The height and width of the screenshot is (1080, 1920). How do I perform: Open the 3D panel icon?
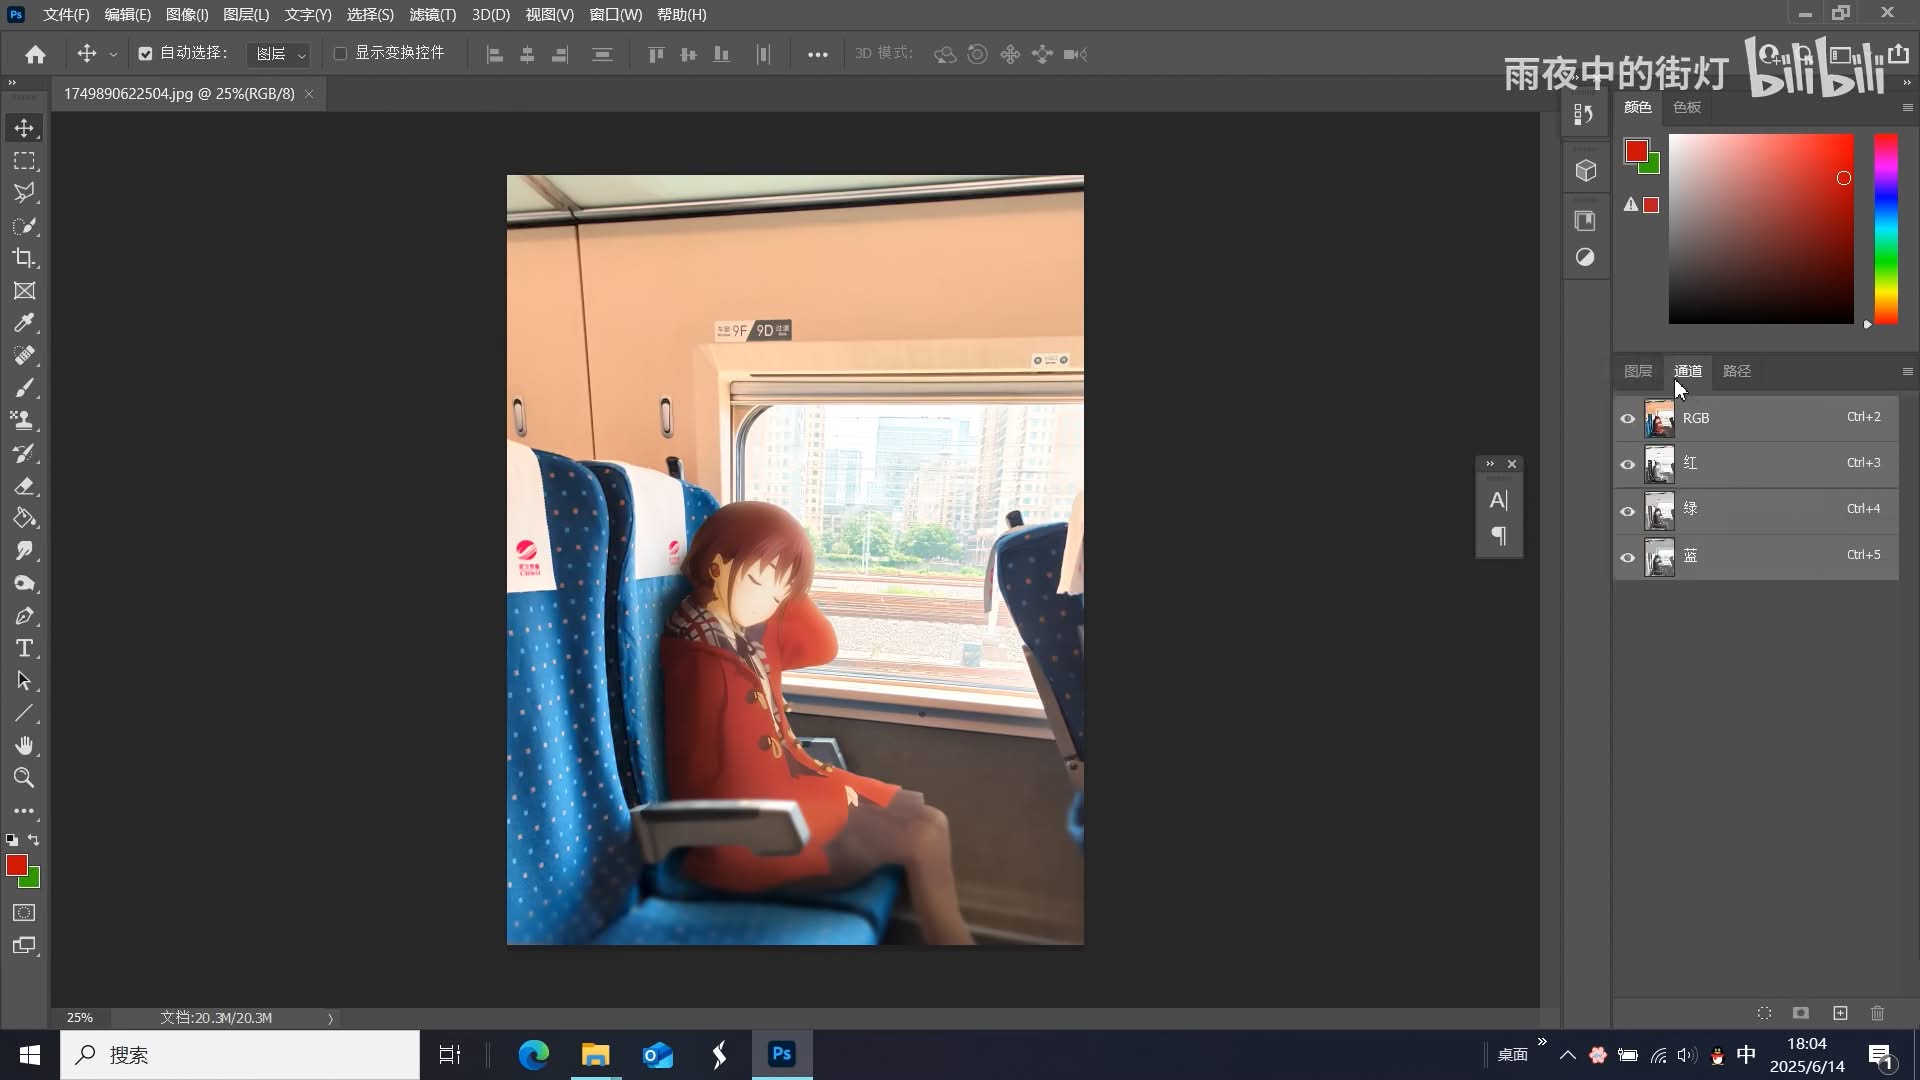pos(1585,171)
